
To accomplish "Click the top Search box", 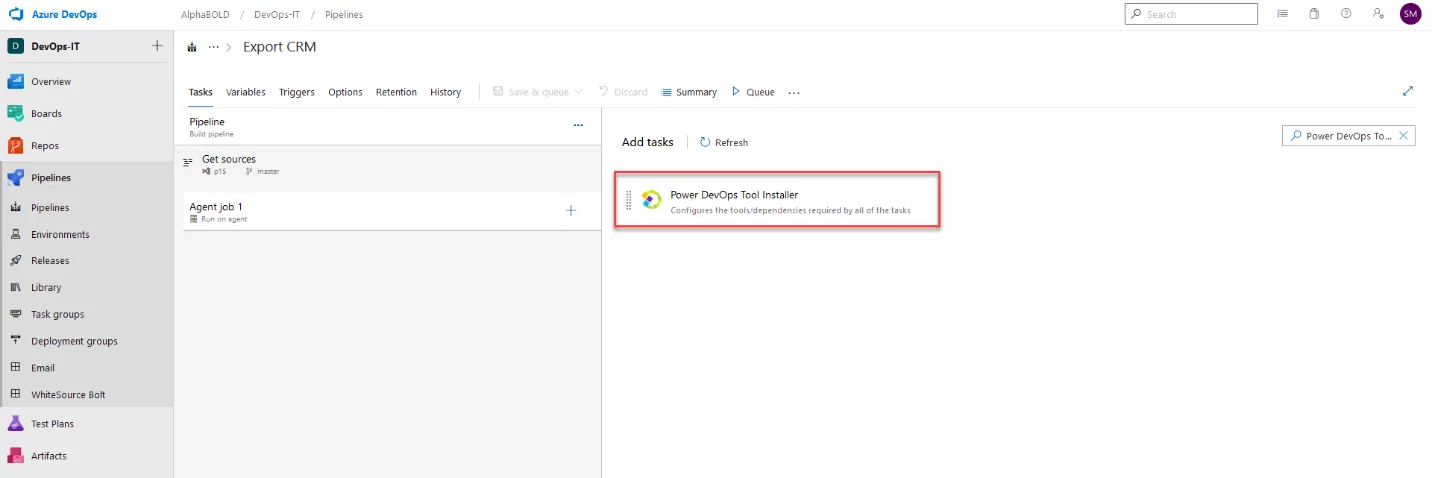I will pyautogui.click(x=1191, y=14).
